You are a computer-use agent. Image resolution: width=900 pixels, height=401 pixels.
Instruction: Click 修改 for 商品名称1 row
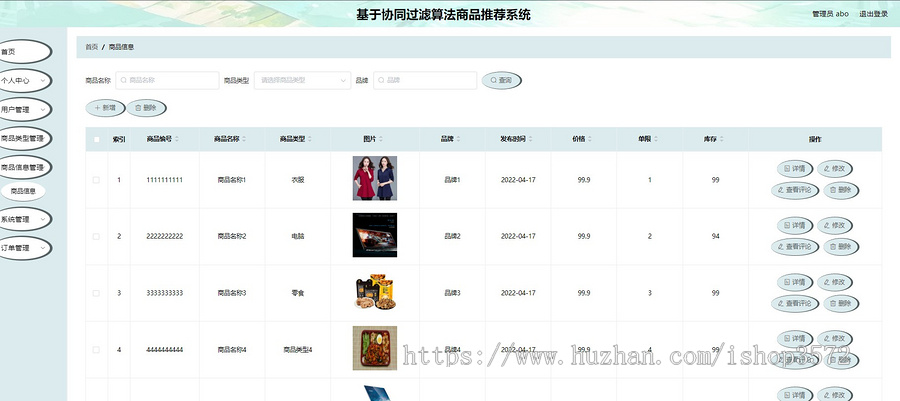(835, 169)
